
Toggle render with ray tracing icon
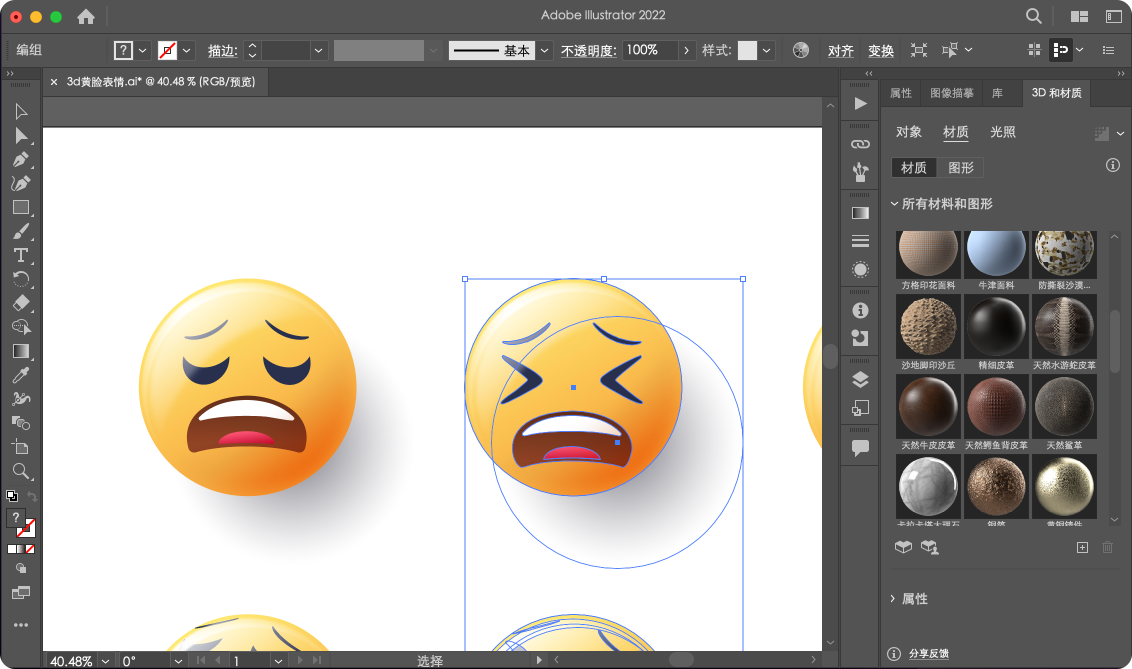pos(1102,133)
